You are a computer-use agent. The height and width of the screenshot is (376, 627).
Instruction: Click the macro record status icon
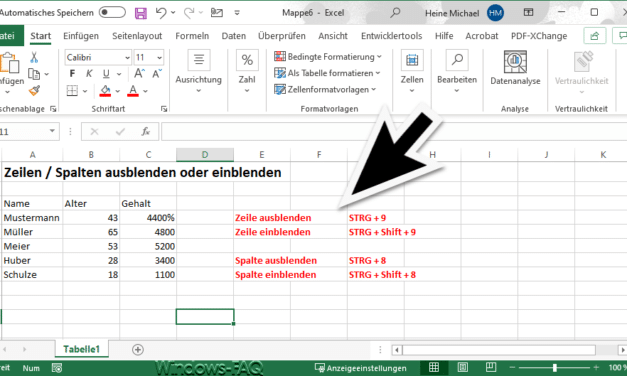(x=57, y=368)
